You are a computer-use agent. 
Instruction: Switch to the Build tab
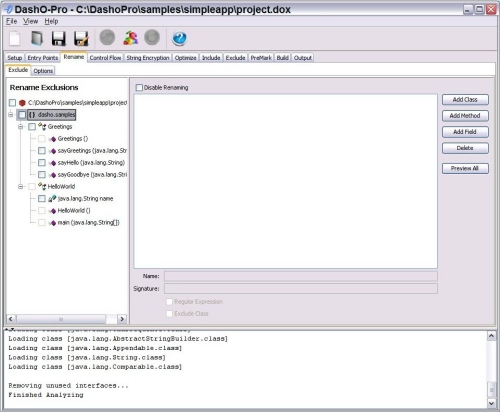(282, 58)
